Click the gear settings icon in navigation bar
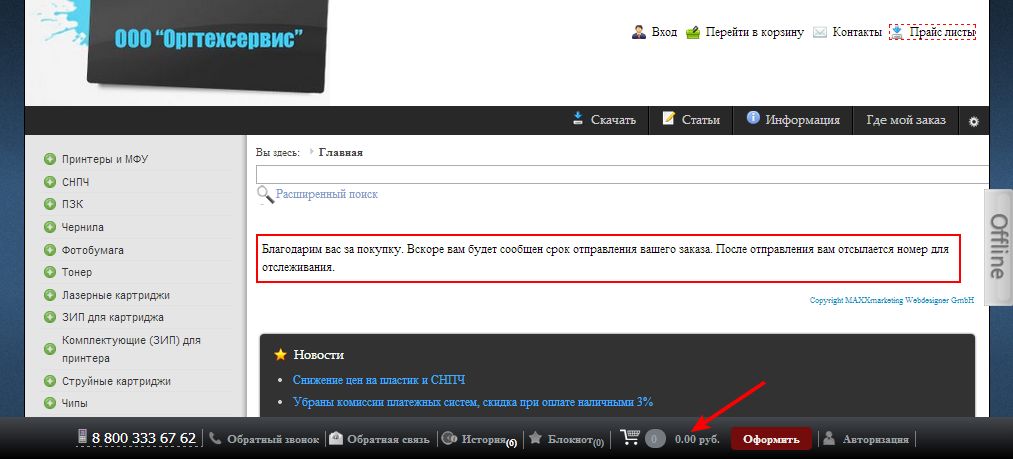Screen dimensions: 1013x459 click(974, 121)
